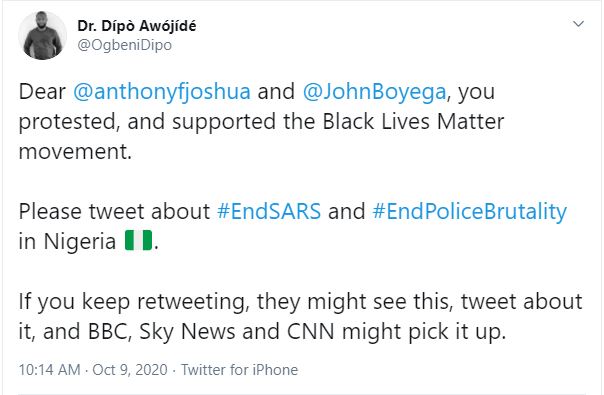Open the @anthonyfjoshua mention

(x=162, y=92)
